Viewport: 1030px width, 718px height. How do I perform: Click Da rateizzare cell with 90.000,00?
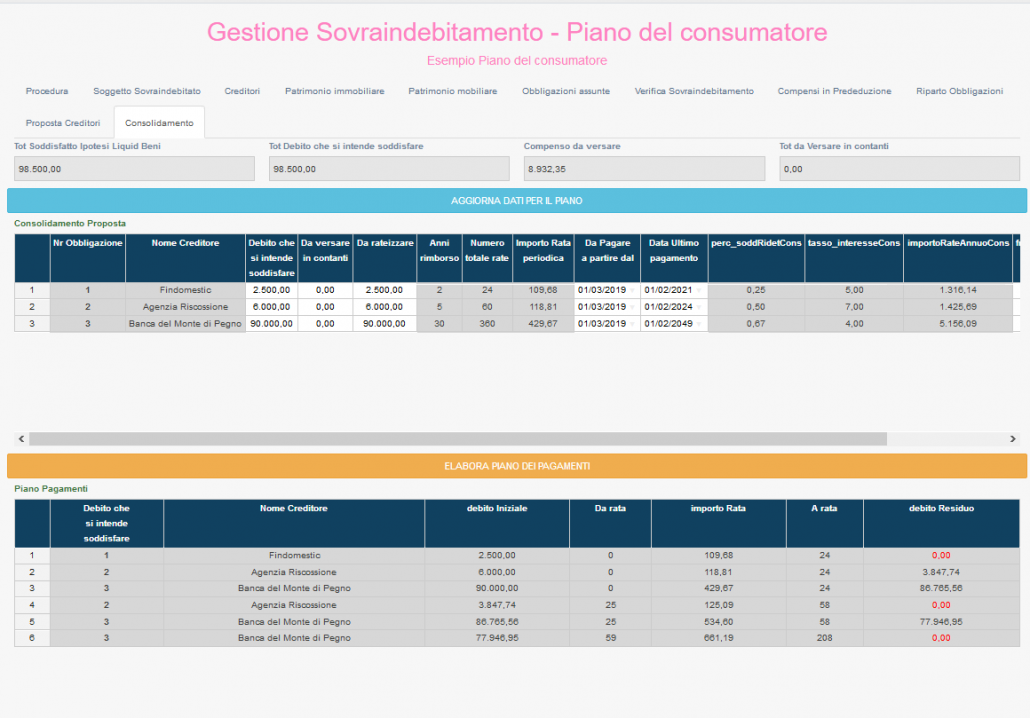tap(384, 324)
